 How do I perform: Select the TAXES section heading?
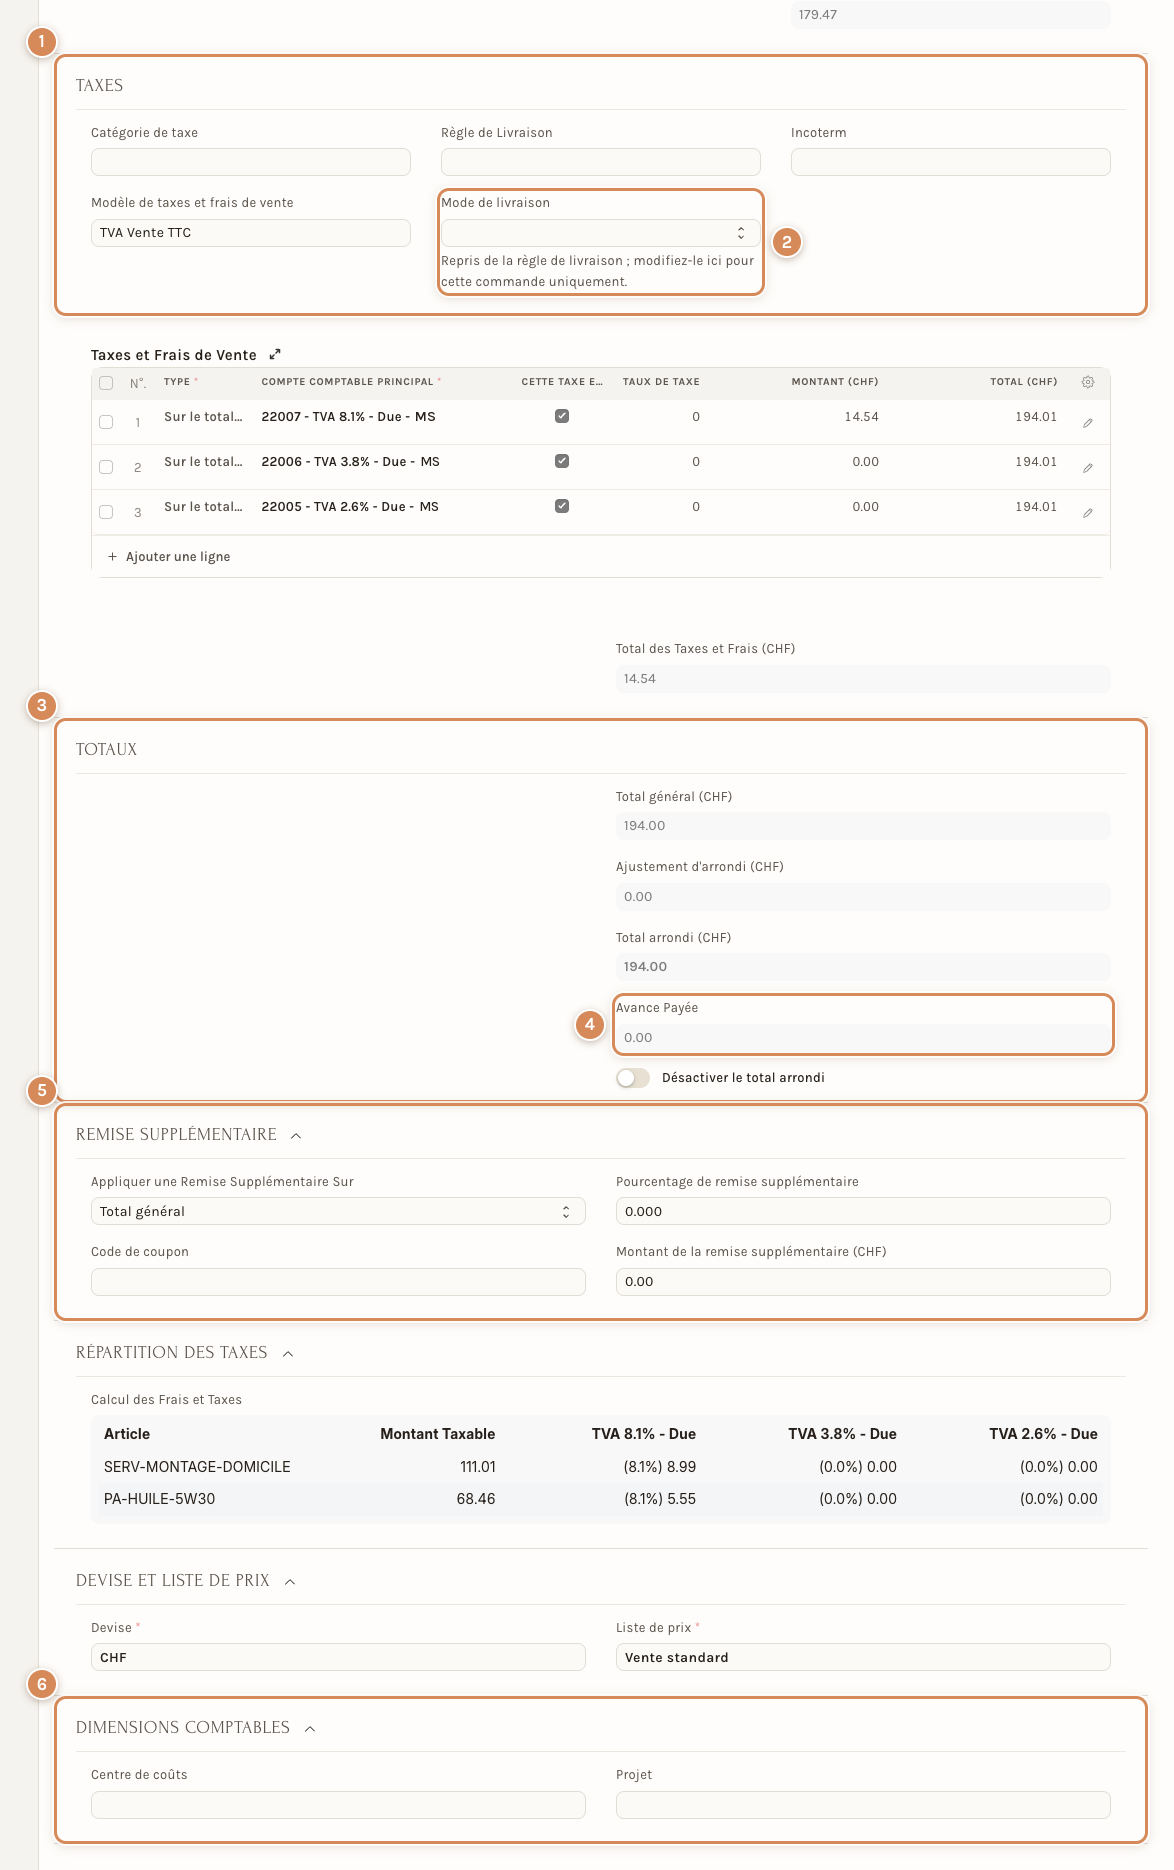tap(99, 86)
